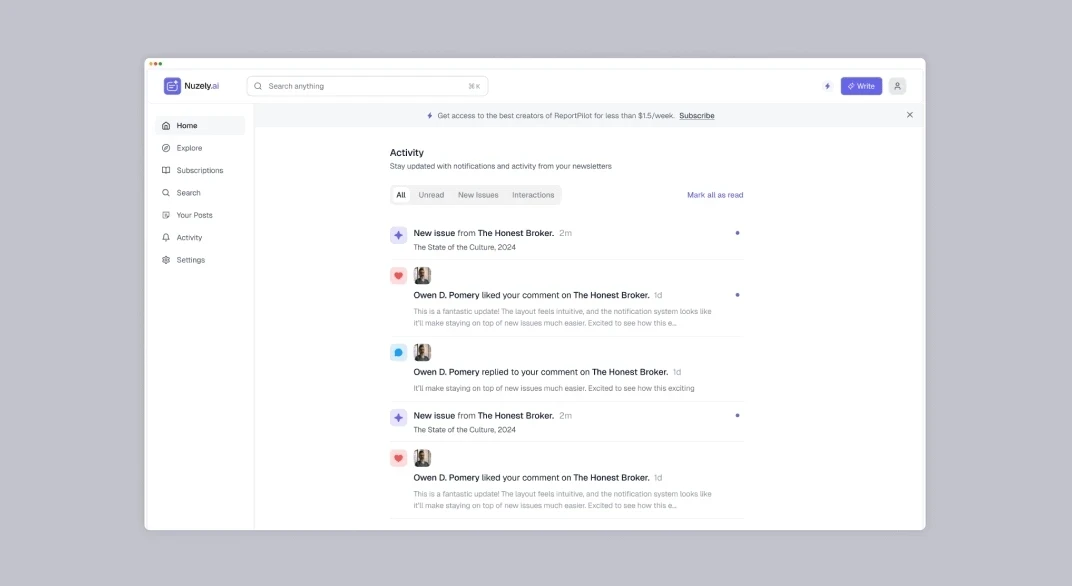Click the Settings gear icon

tap(165, 260)
